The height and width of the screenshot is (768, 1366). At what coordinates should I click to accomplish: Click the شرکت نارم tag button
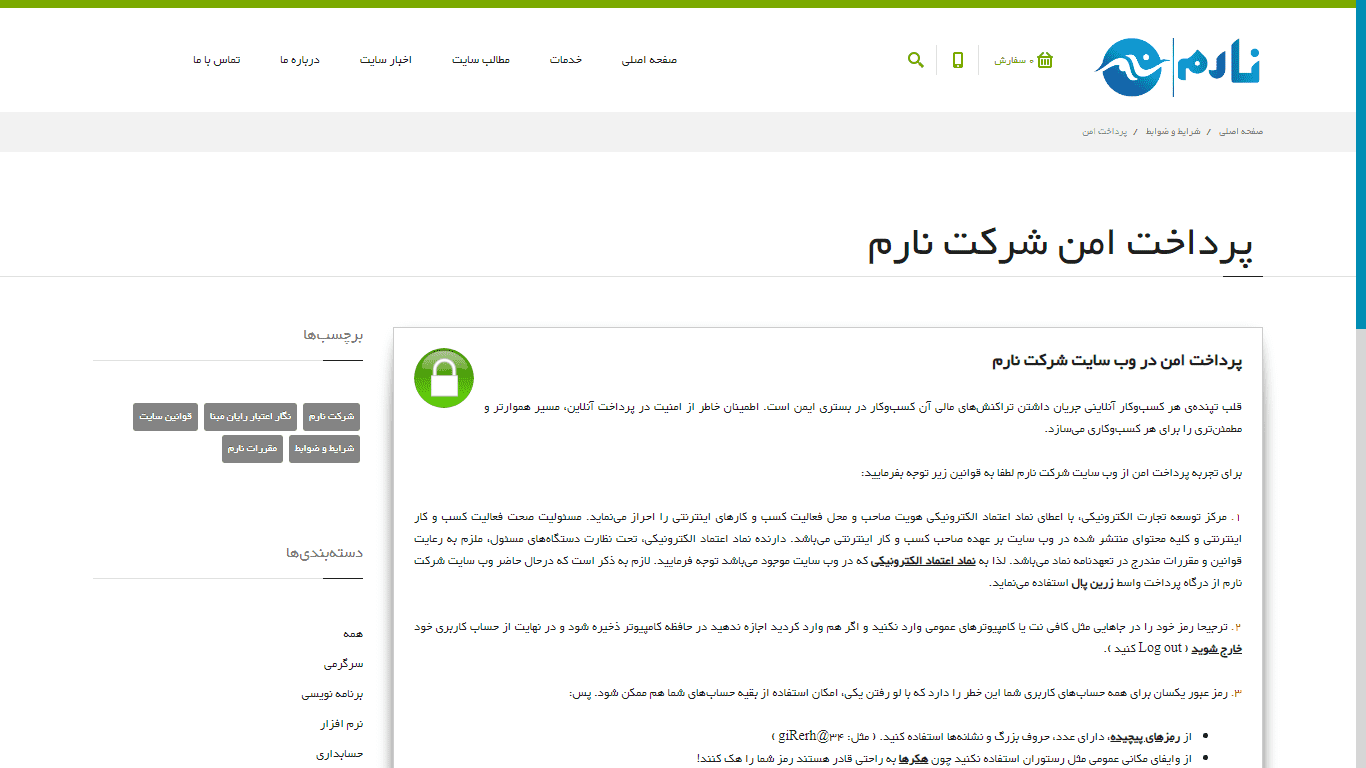pos(331,416)
